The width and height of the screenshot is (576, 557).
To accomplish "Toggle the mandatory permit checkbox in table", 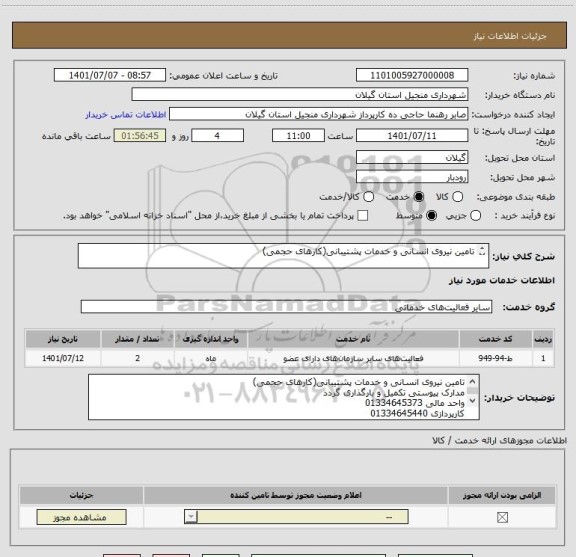I will coord(502,518).
